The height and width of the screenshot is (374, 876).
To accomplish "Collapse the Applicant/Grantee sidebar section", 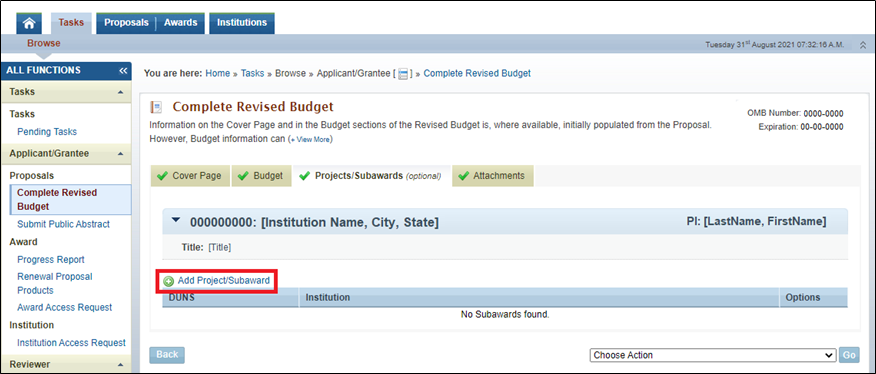I will click(121, 153).
